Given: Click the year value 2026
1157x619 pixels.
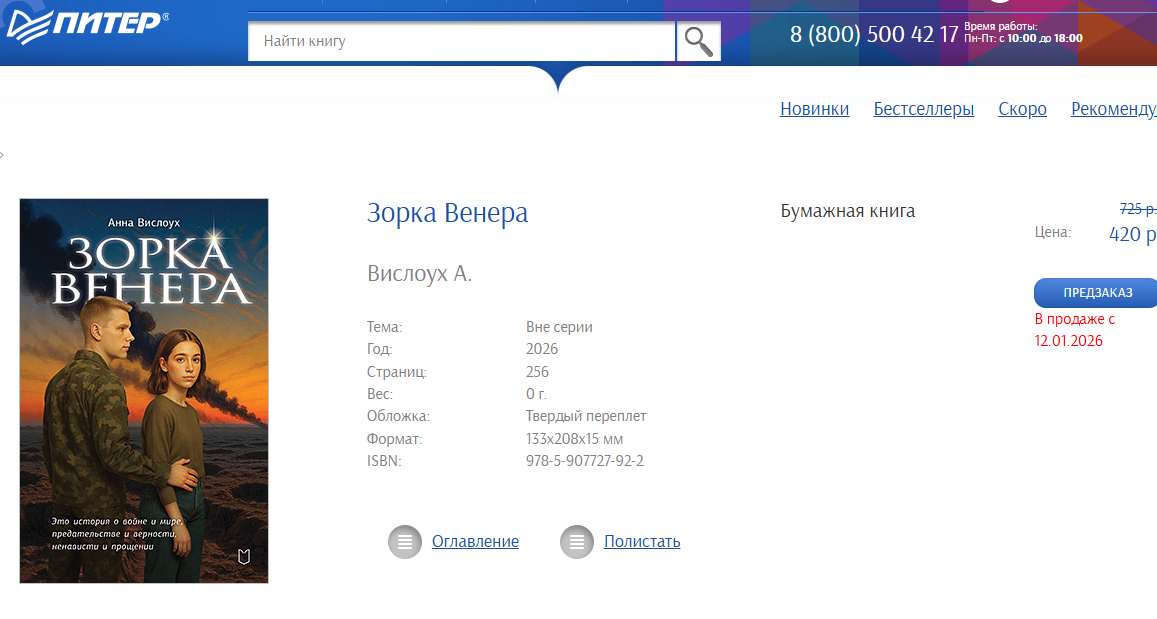Looking at the screenshot, I should click(x=542, y=349).
